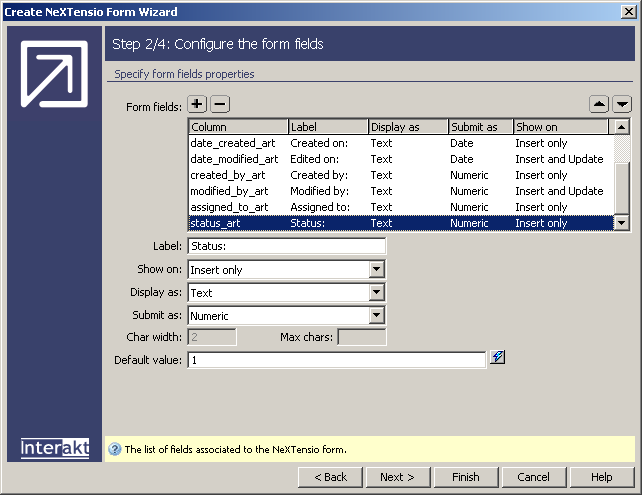Close the wizard window
The image size is (642, 495).
click(x=628, y=11)
